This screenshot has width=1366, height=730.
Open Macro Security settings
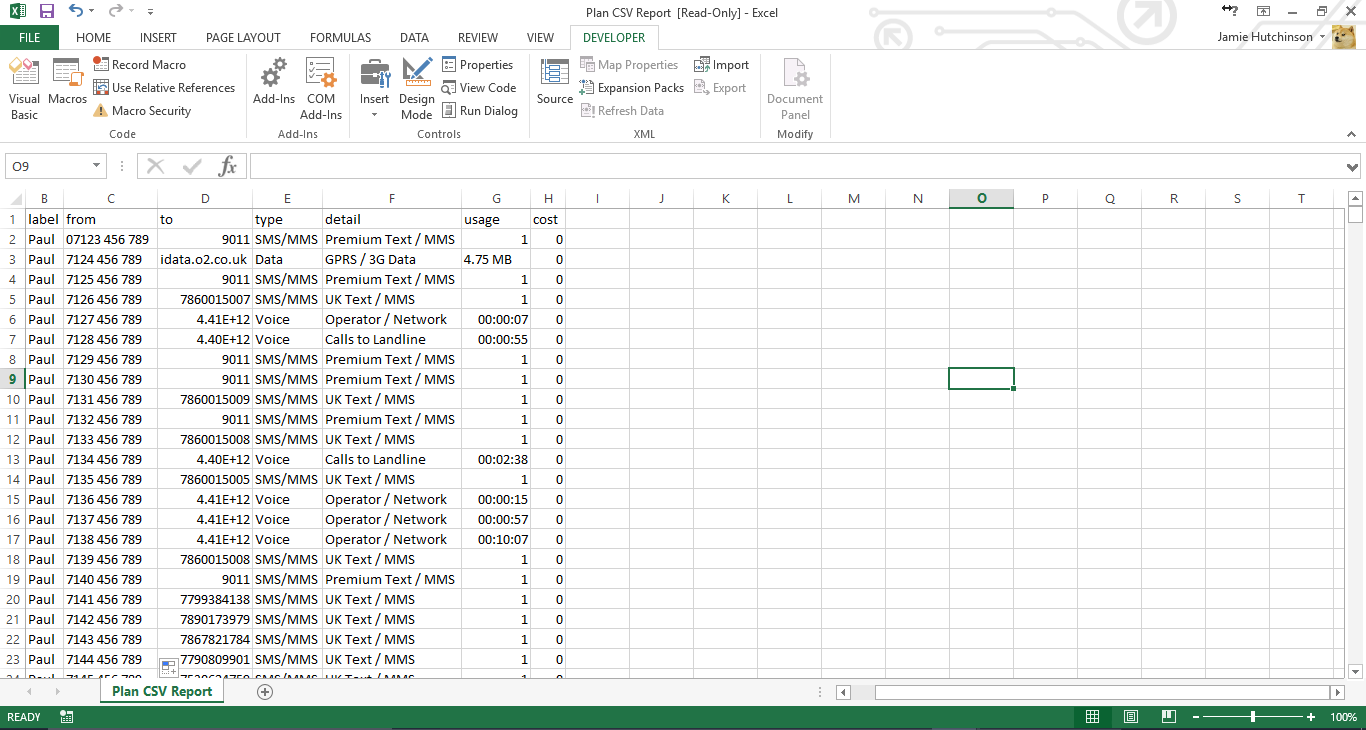(x=142, y=111)
